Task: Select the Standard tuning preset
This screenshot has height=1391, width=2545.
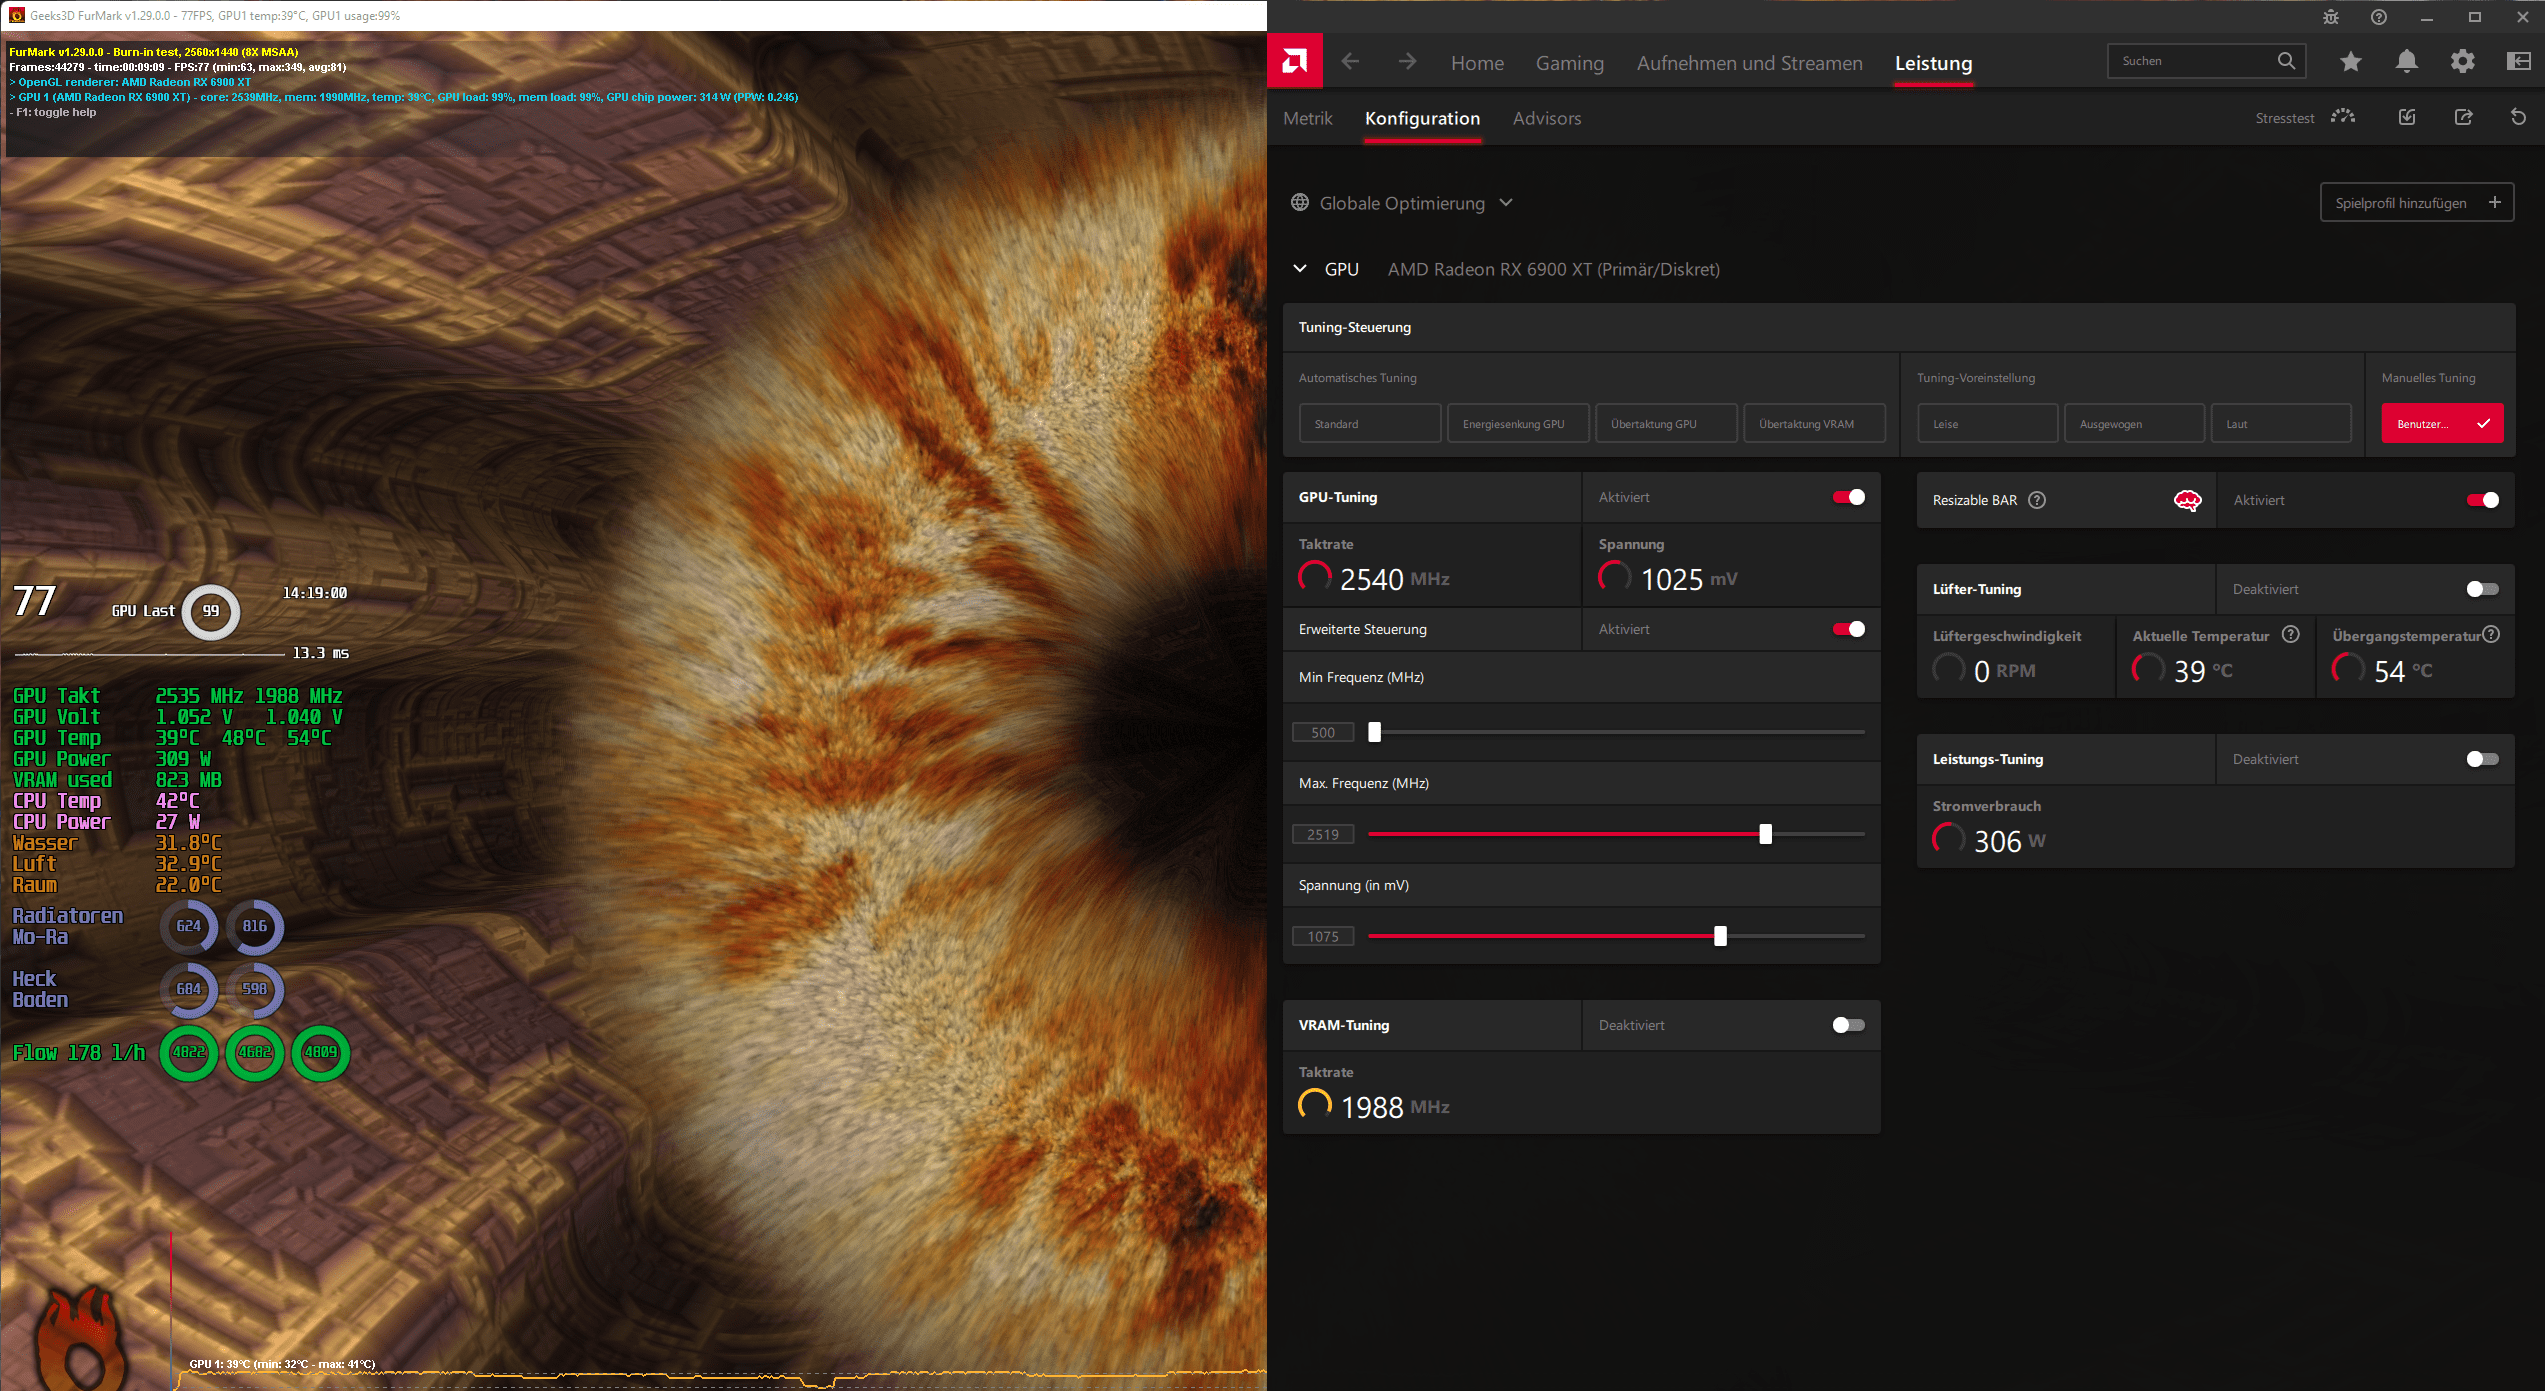Action: 1369,424
